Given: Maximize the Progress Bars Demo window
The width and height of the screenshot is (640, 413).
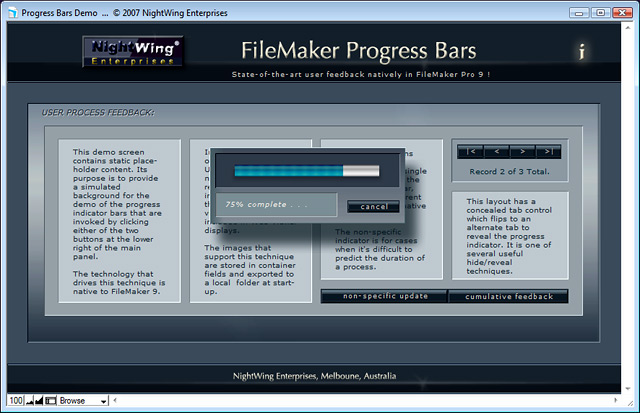Looking at the screenshot, I should 600,13.
